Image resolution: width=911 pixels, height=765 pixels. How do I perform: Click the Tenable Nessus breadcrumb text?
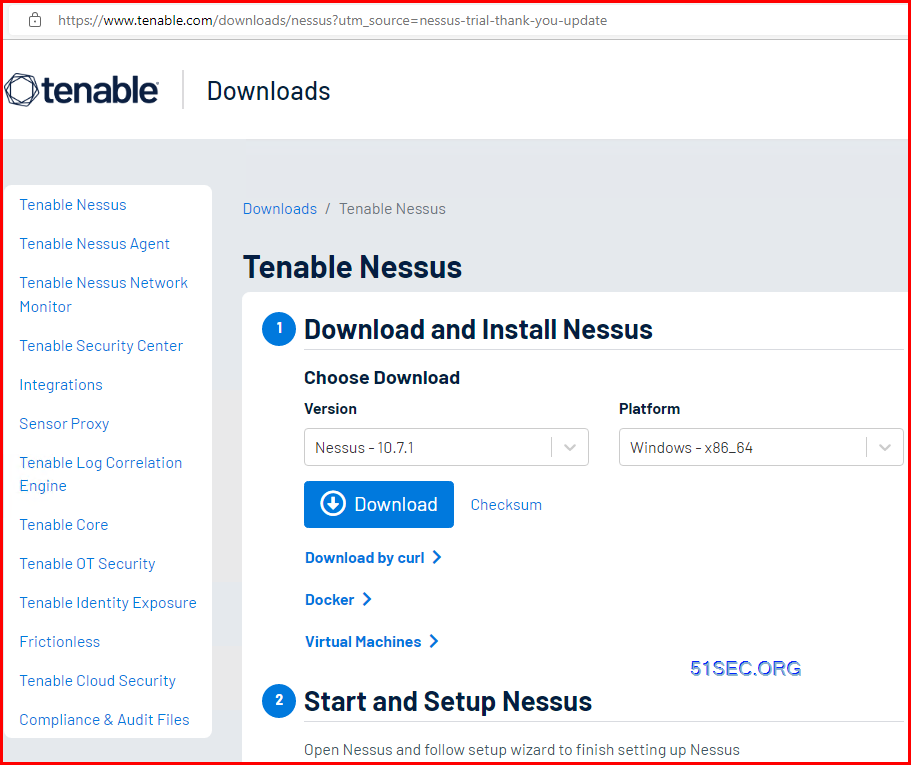point(392,209)
